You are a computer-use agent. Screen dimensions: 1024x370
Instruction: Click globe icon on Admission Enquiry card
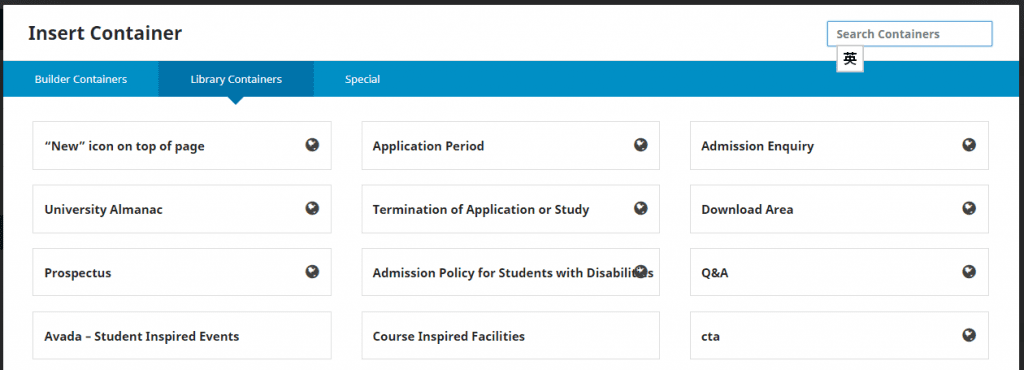(x=969, y=145)
